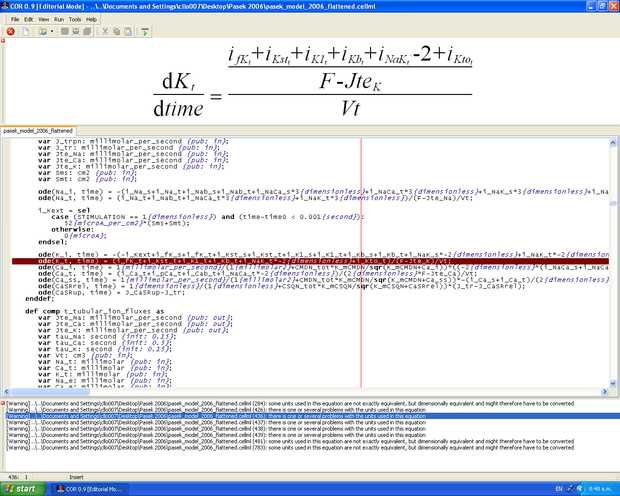Run the model with green arrow icon
The width and height of the screenshot is (620, 496).
coord(145,32)
